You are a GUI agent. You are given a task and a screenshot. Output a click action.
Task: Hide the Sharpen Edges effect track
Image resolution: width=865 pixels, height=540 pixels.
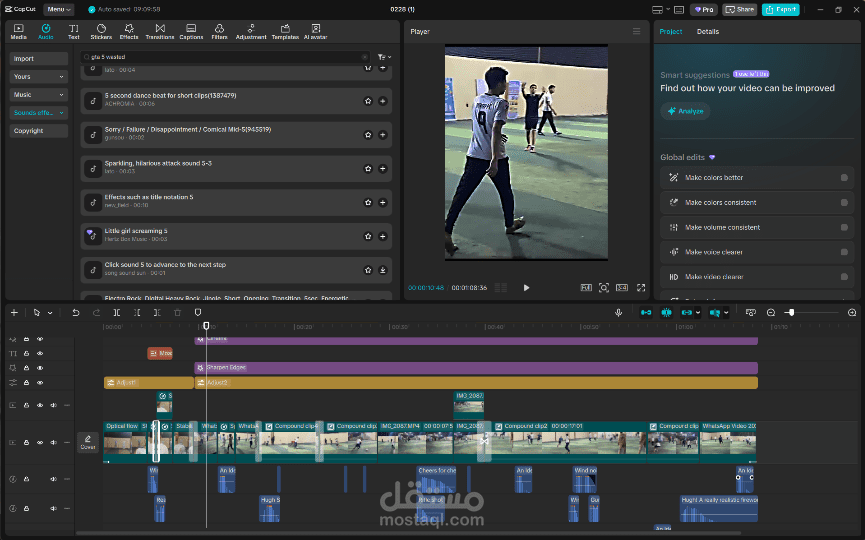(x=40, y=368)
